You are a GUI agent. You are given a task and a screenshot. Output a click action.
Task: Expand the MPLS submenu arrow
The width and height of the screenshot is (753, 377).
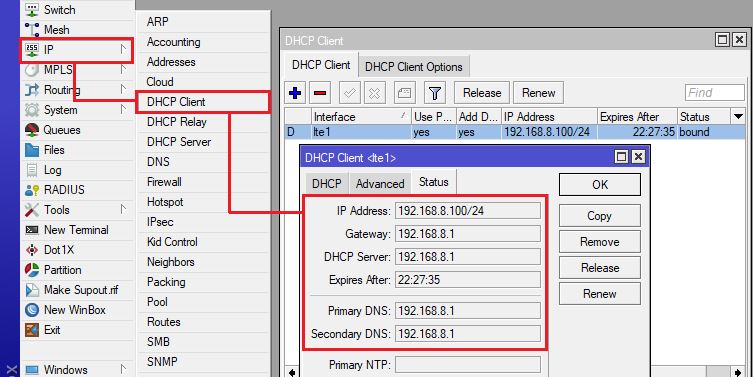(124, 69)
